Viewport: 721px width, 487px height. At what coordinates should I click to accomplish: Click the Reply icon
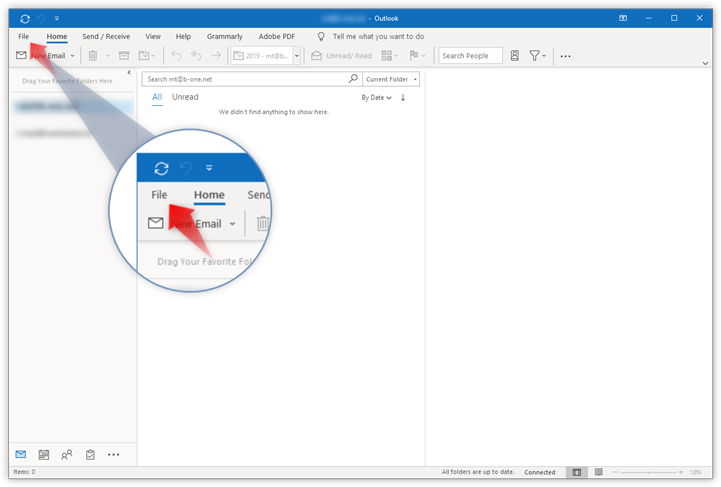[176, 56]
